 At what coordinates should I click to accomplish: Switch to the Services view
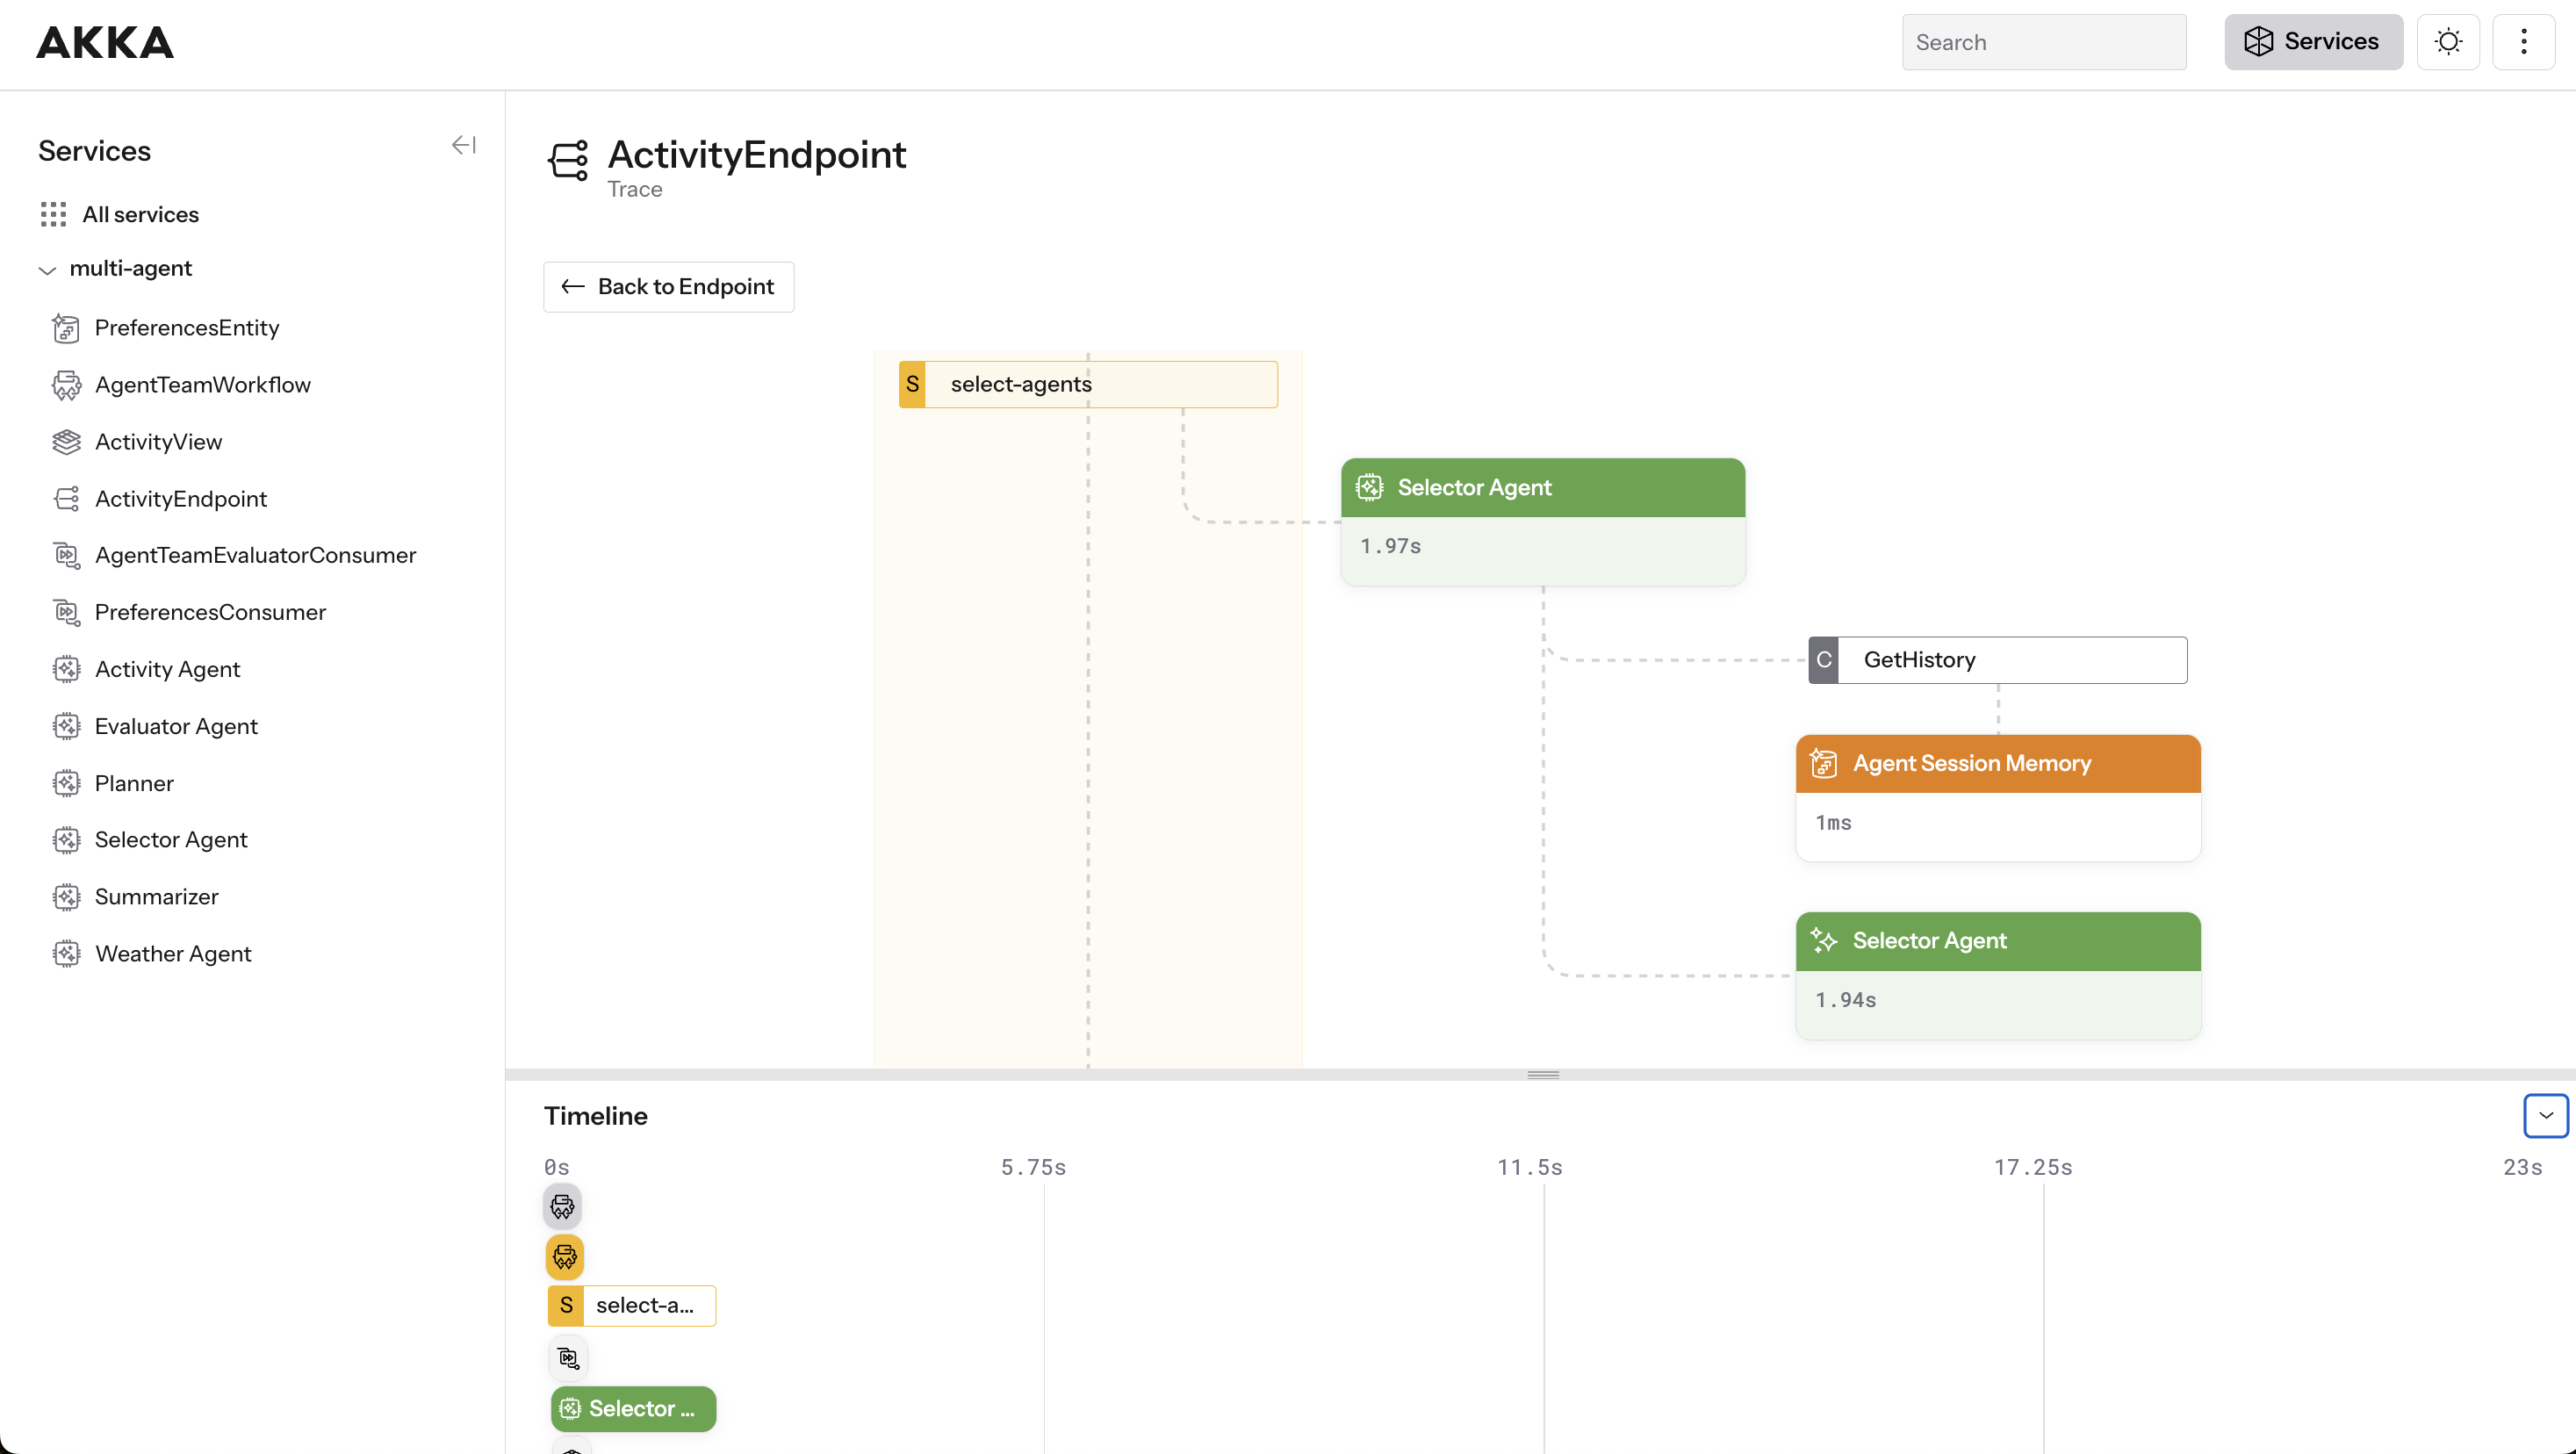click(x=2313, y=41)
